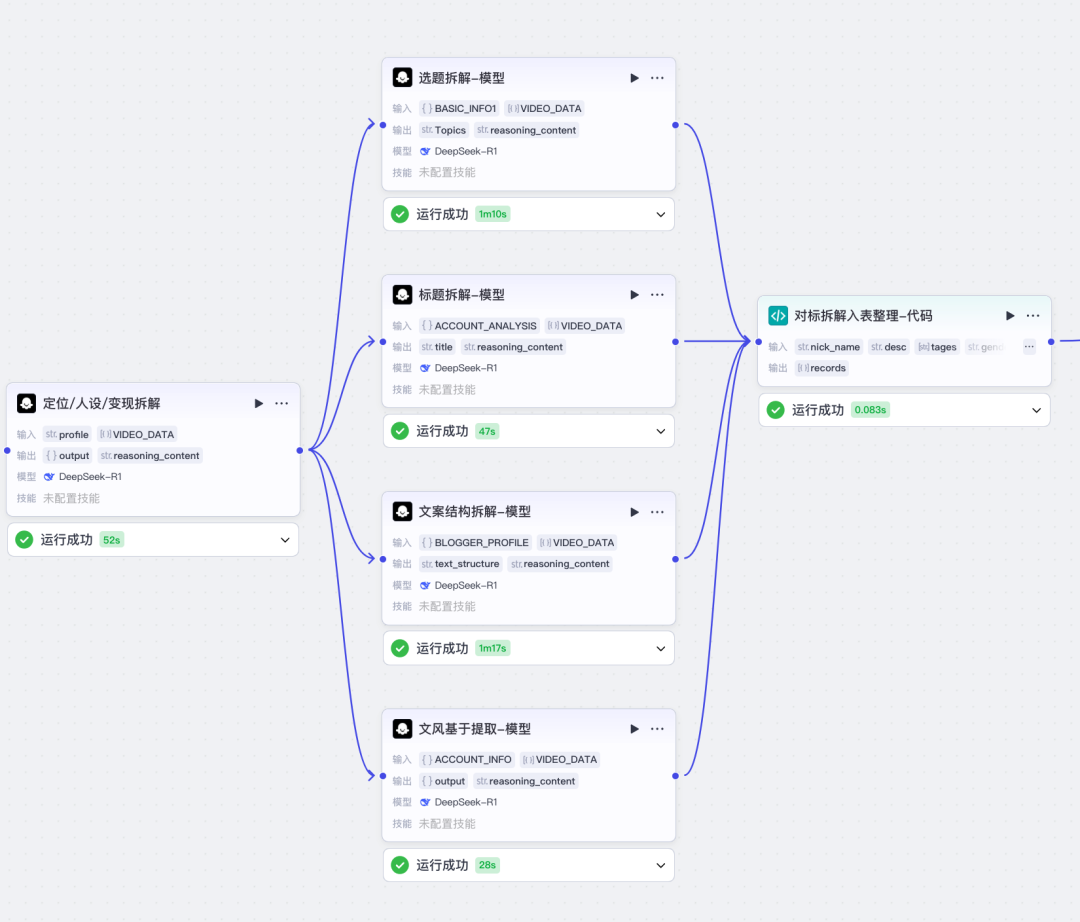1080x922 pixels.
Task: Select the BASIC_INFO1 input variable tag
Action: coord(458,109)
